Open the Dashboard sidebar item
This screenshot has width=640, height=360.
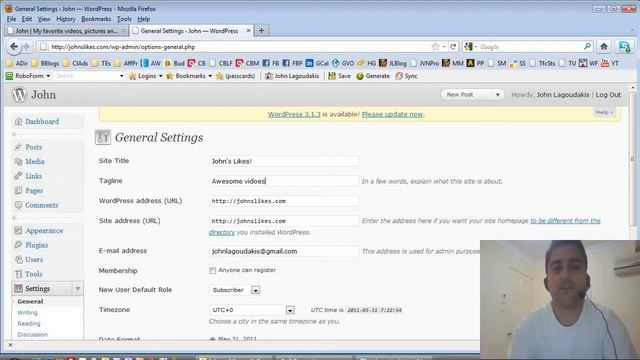tap(42, 122)
